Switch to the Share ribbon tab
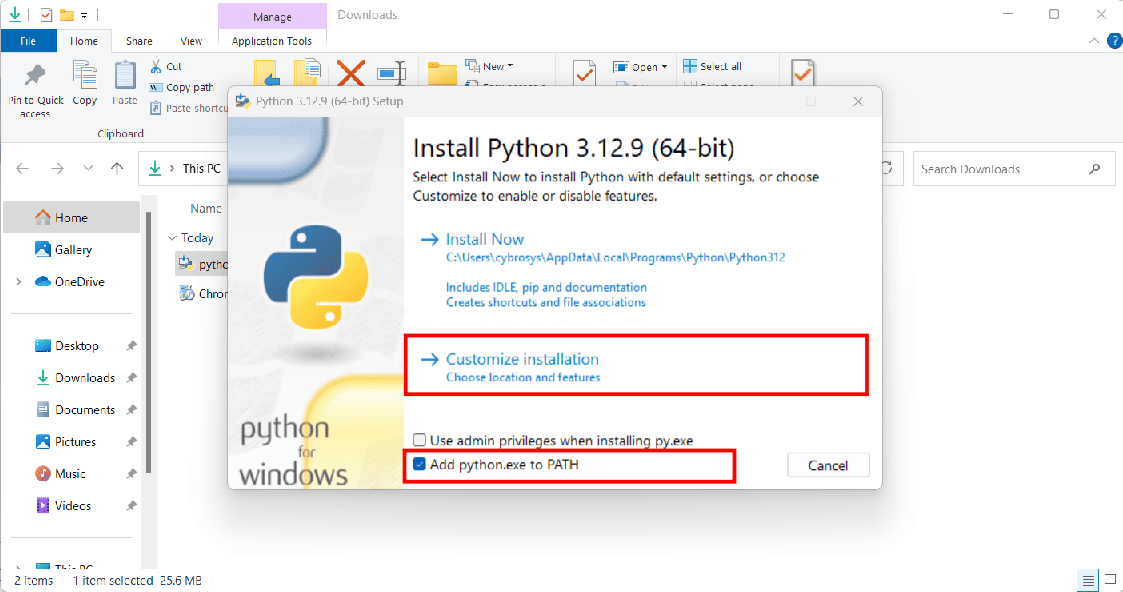This screenshot has width=1123, height=592. pyautogui.click(x=139, y=41)
